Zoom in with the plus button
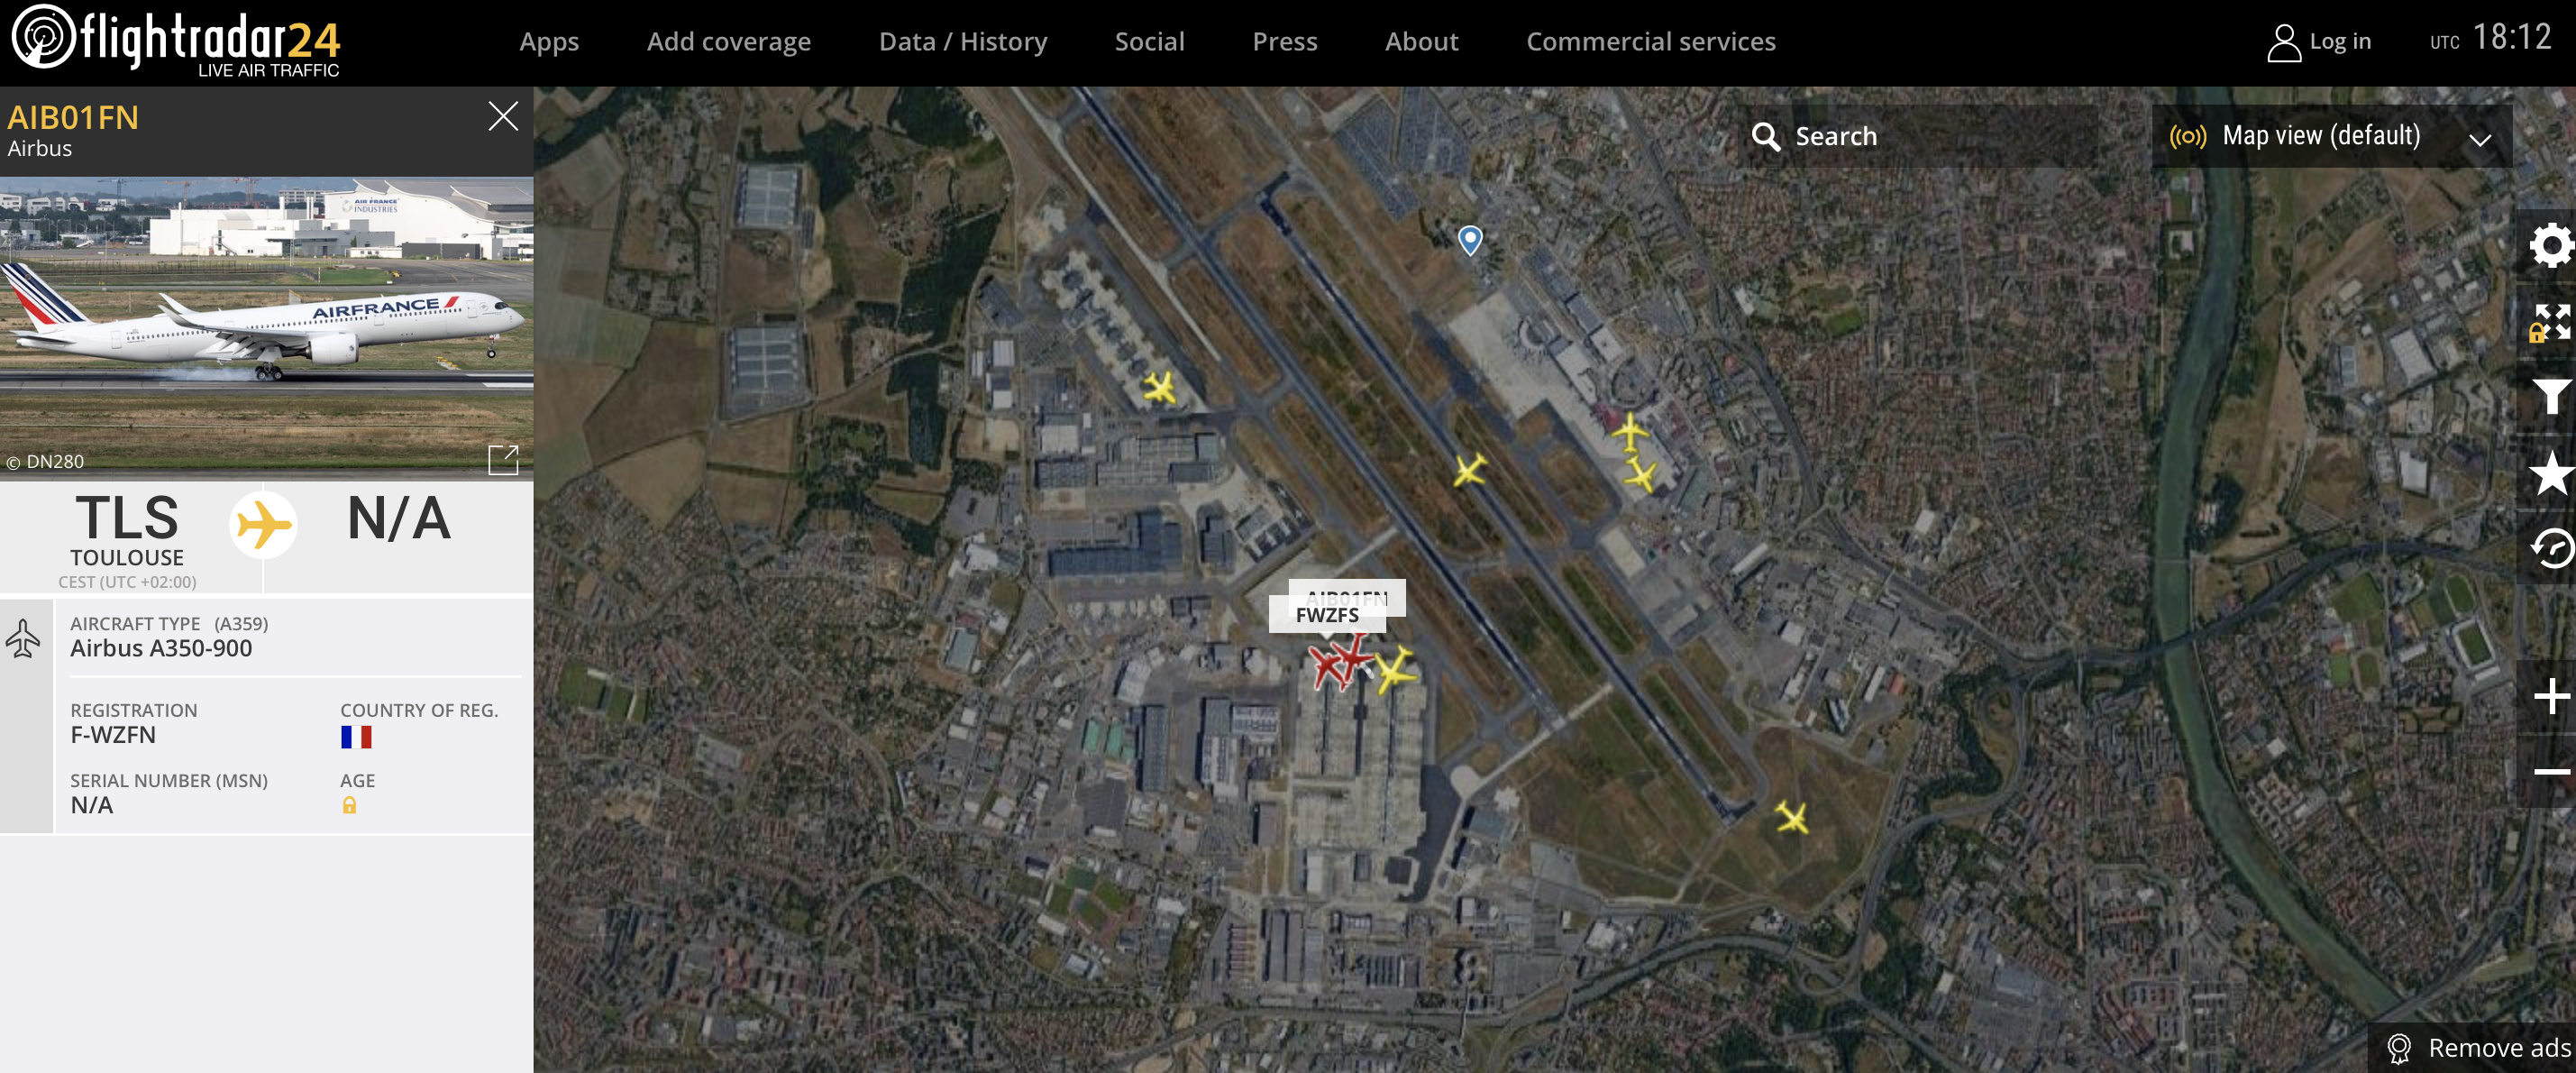The image size is (2576, 1073). 2551,696
